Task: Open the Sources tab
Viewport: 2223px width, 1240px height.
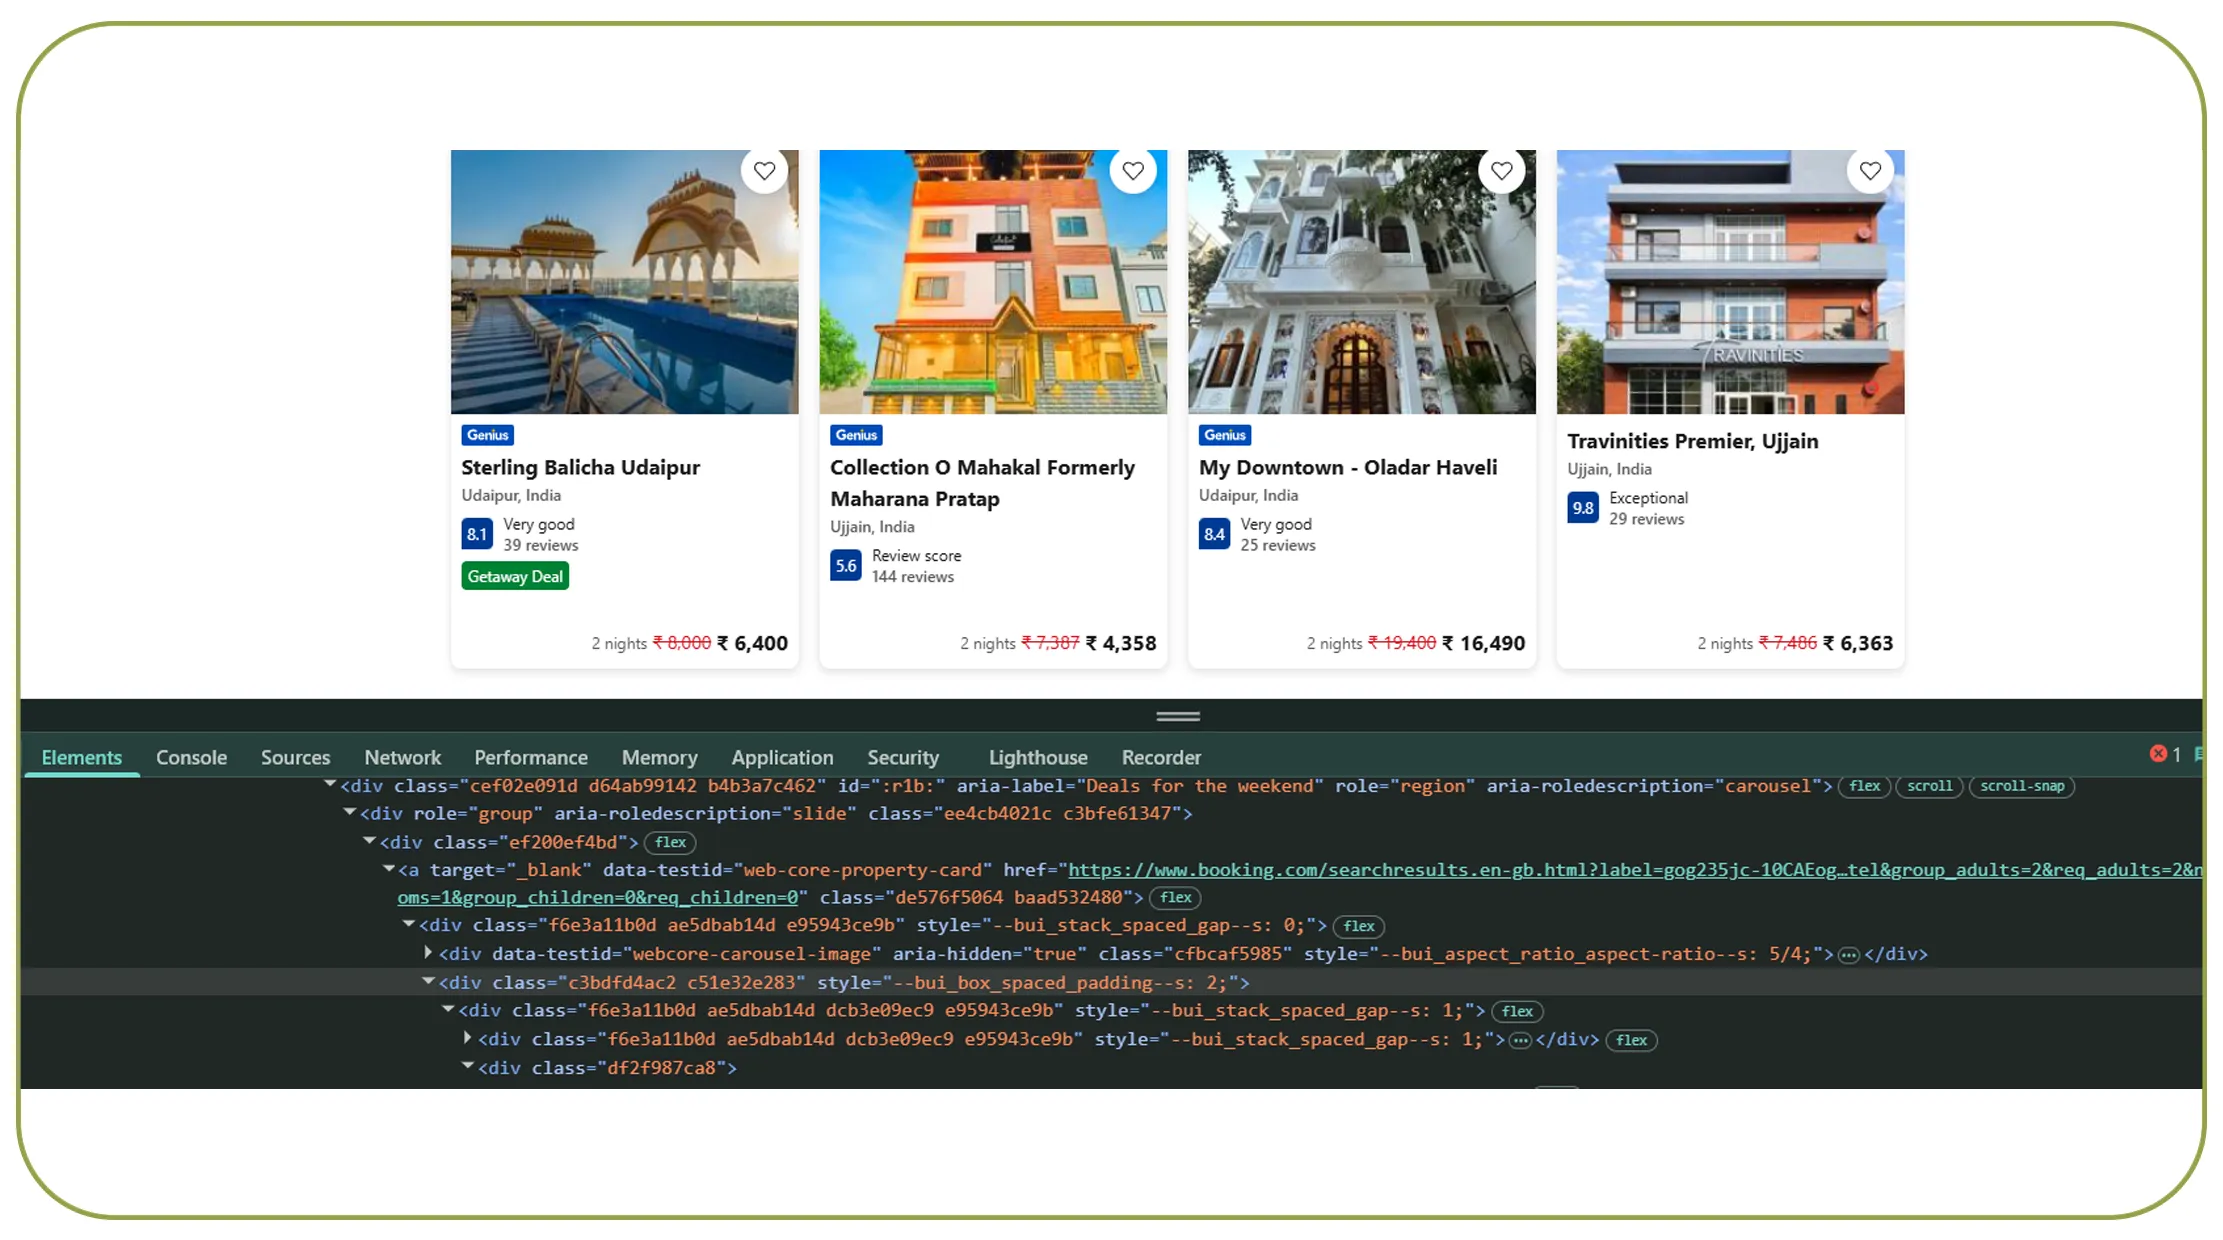Action: tap(295, 757)
